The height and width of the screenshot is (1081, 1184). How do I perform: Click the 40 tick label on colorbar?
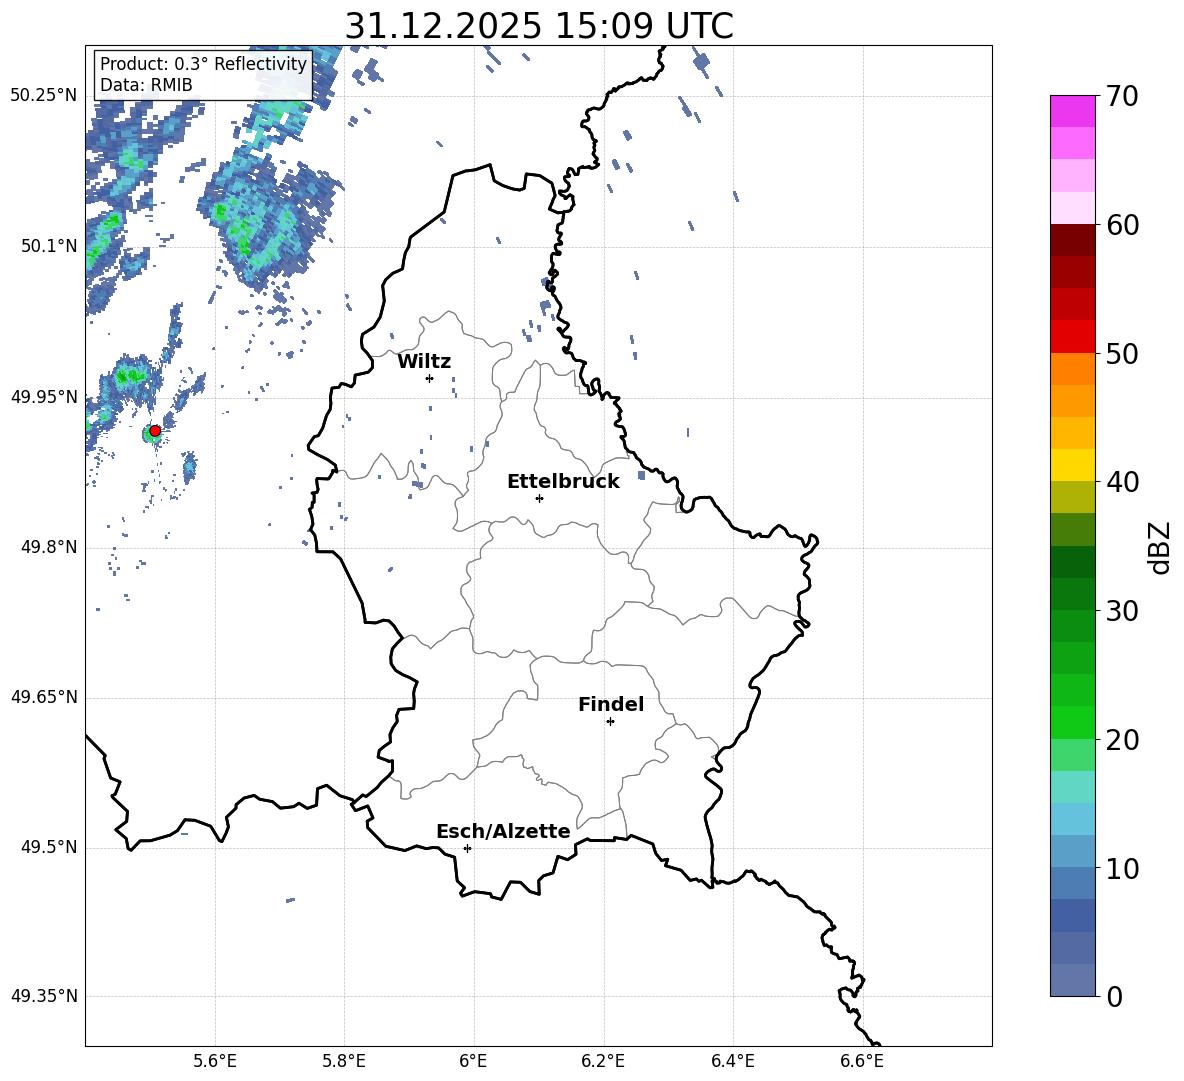(x=1122, y=482)
